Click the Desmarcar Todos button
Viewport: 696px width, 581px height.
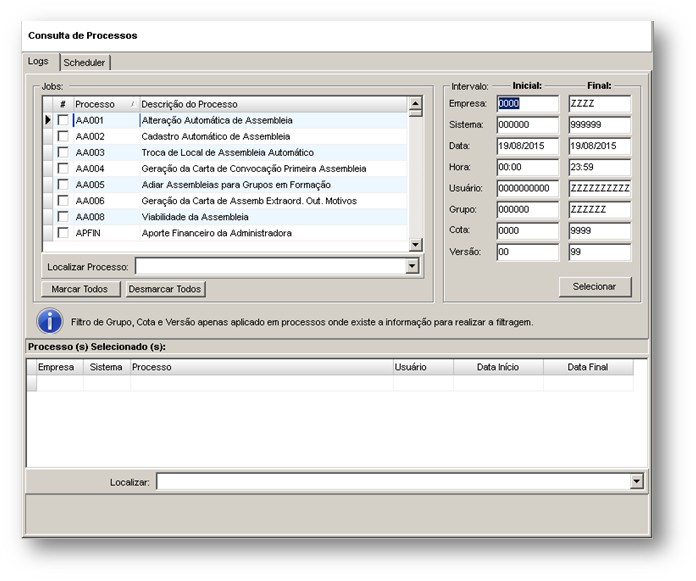165,289
